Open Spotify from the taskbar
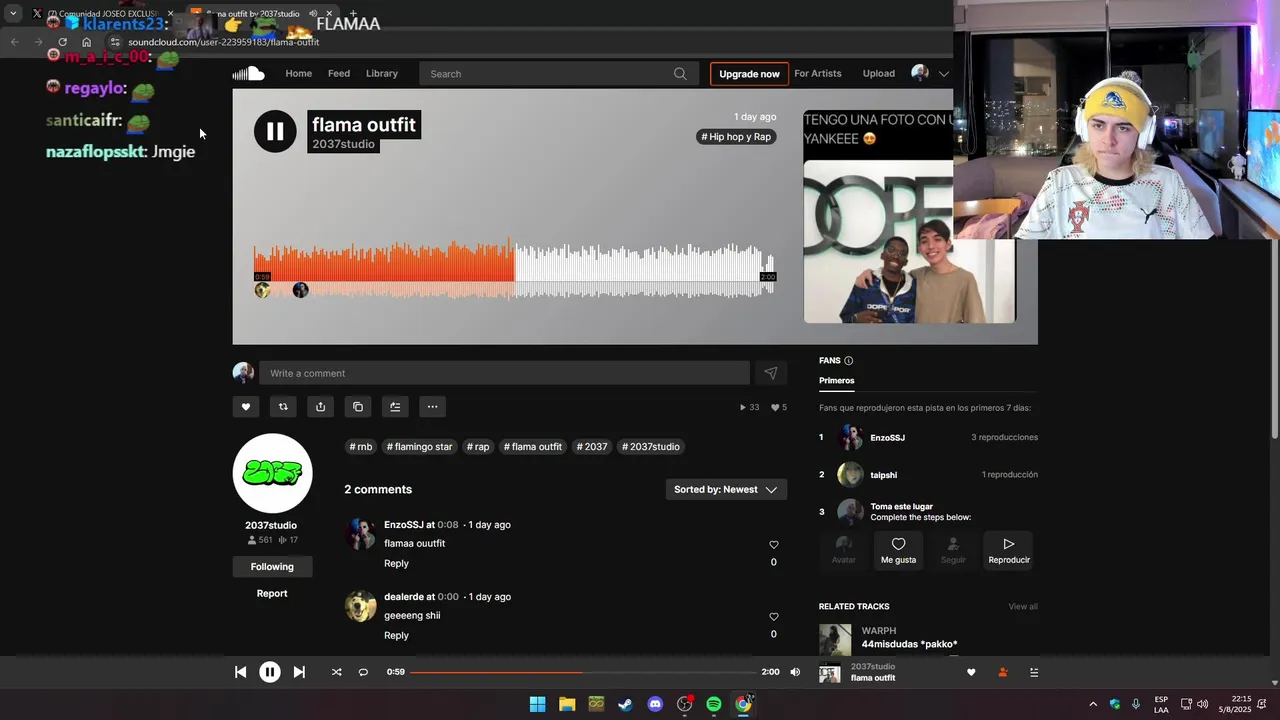 [714, 704]
